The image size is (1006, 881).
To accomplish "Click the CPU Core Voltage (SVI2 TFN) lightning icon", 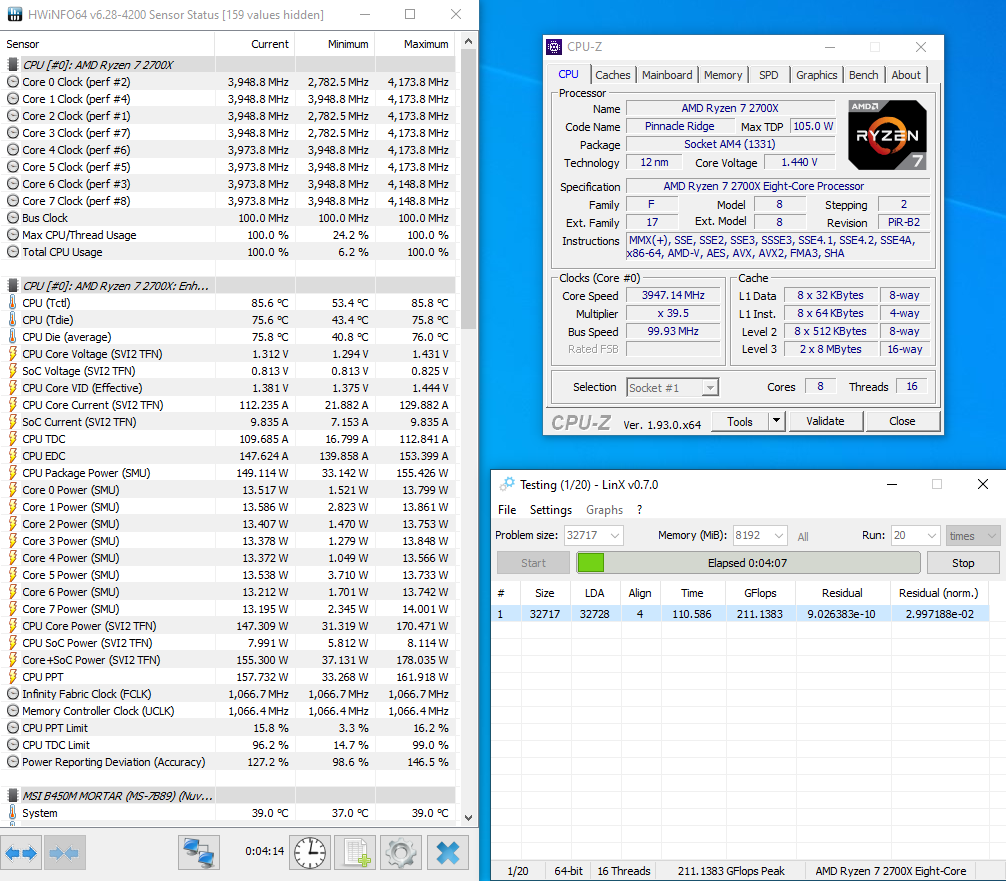I will 12,354.
